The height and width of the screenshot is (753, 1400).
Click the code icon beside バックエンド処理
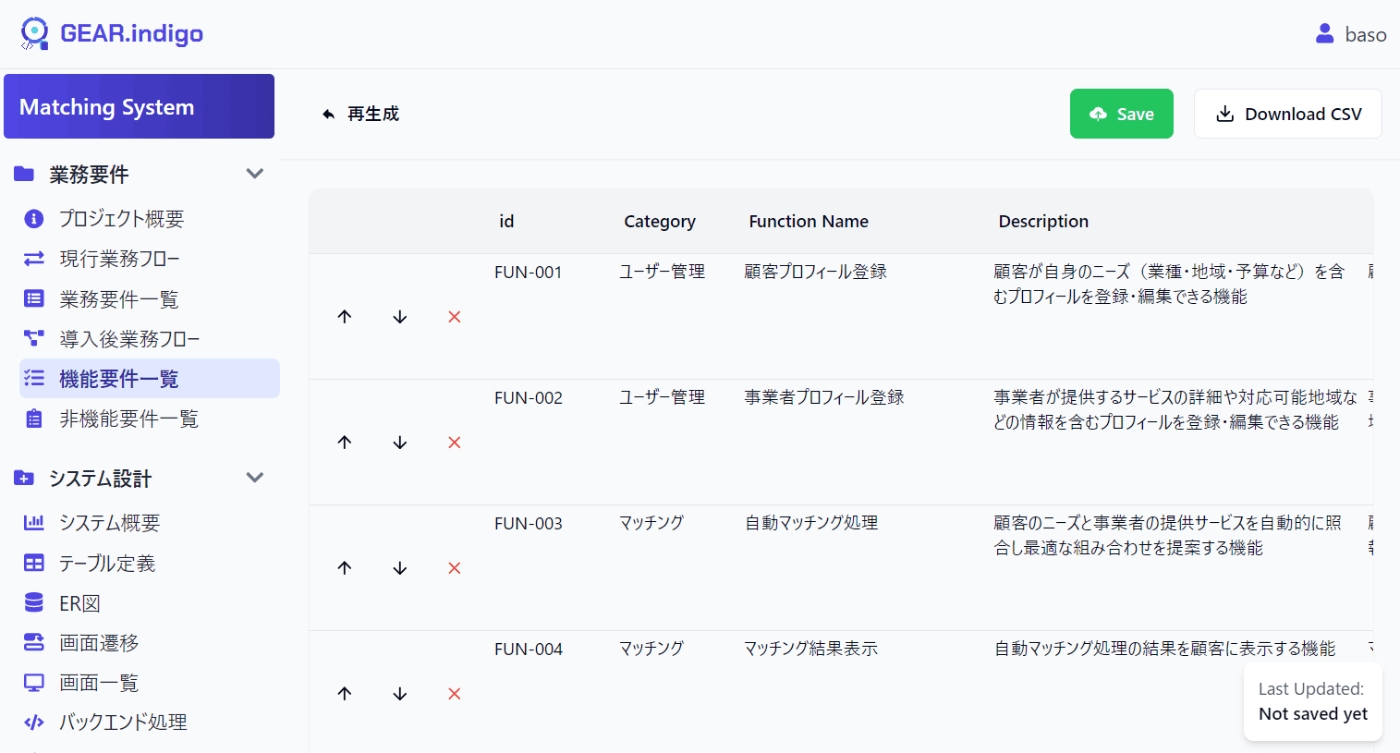pos(34,722)
